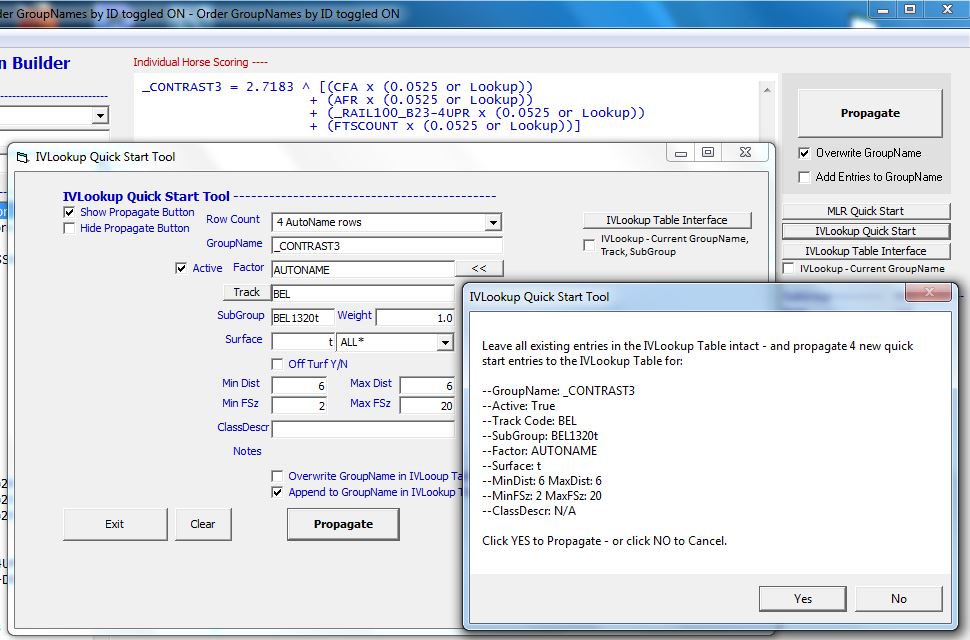This screenshot has width=970, height=640.
Task: Toggle the Active checkbox
Action: 181,268
